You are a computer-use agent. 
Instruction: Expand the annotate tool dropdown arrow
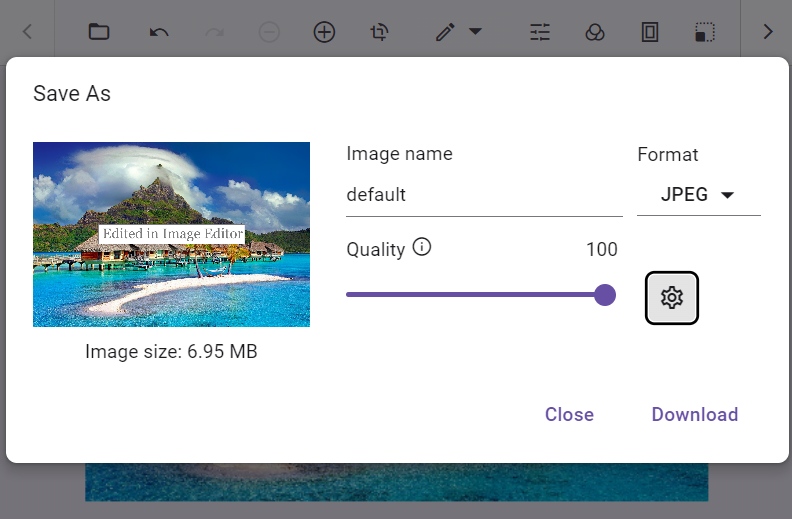click(x=475, y=32)
